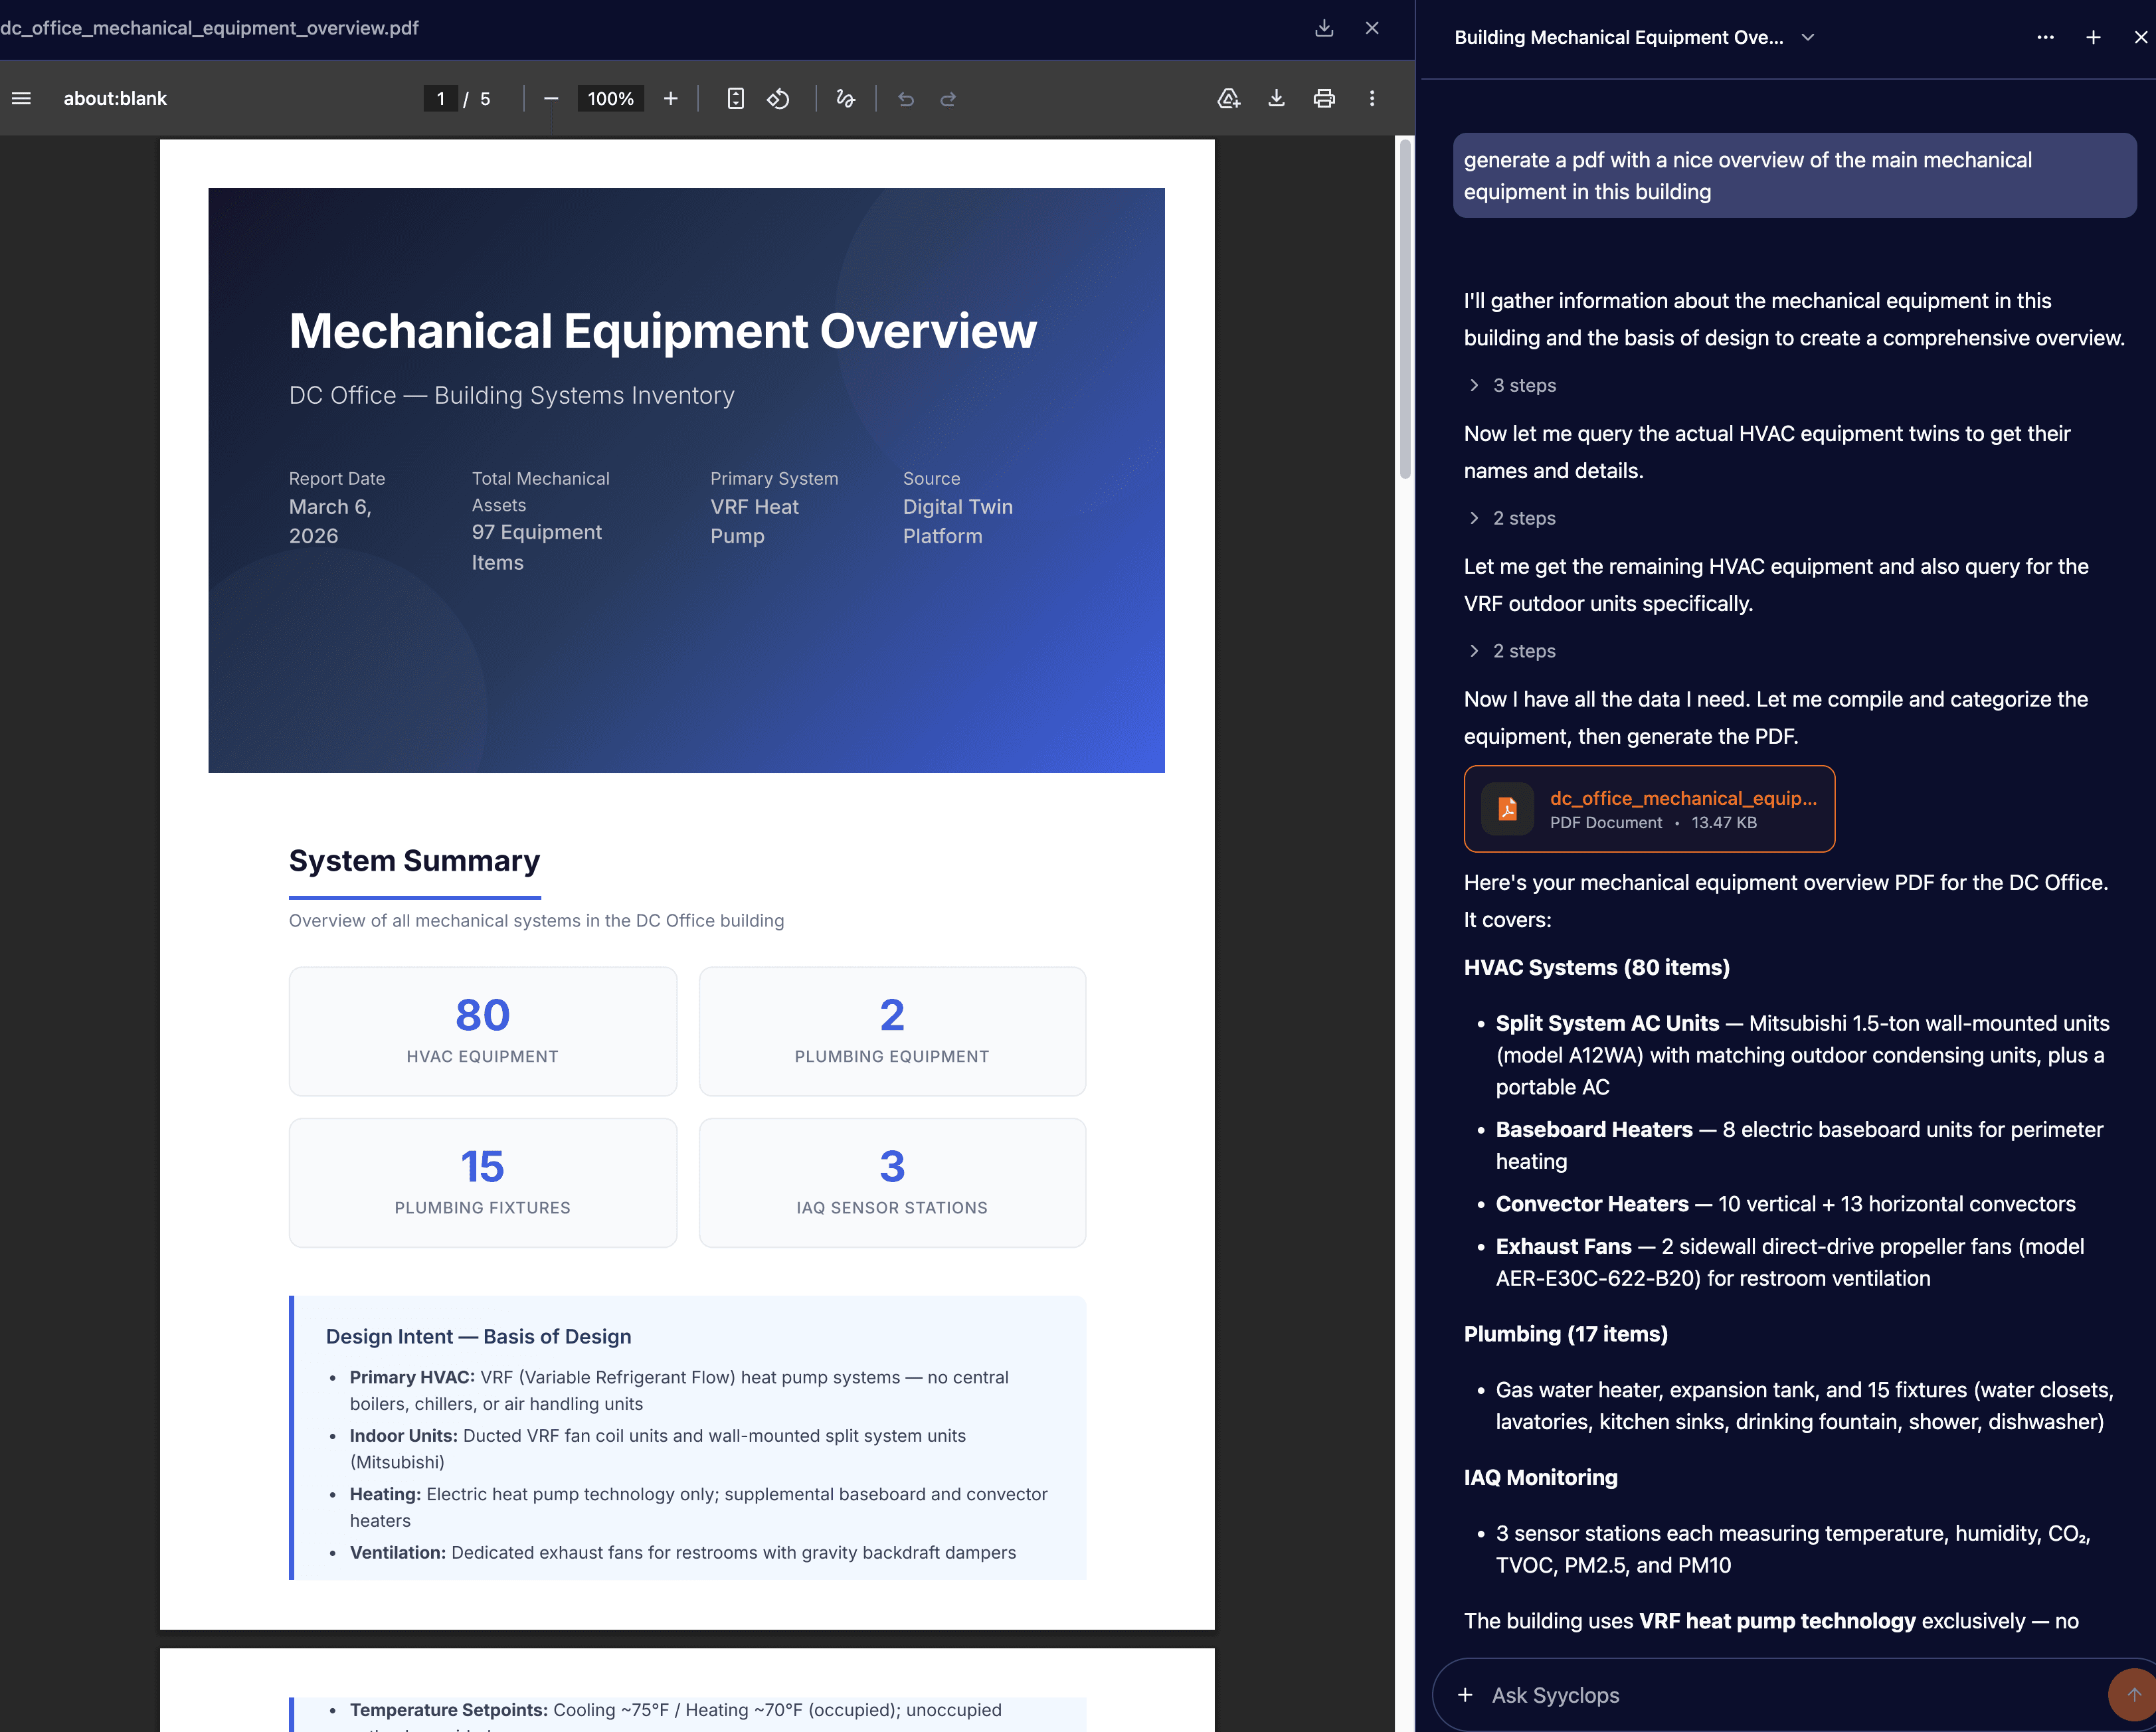Click the redo arrow in PDF toolbar
This screenshot has height=1732, width=2156.
(948, 98)
